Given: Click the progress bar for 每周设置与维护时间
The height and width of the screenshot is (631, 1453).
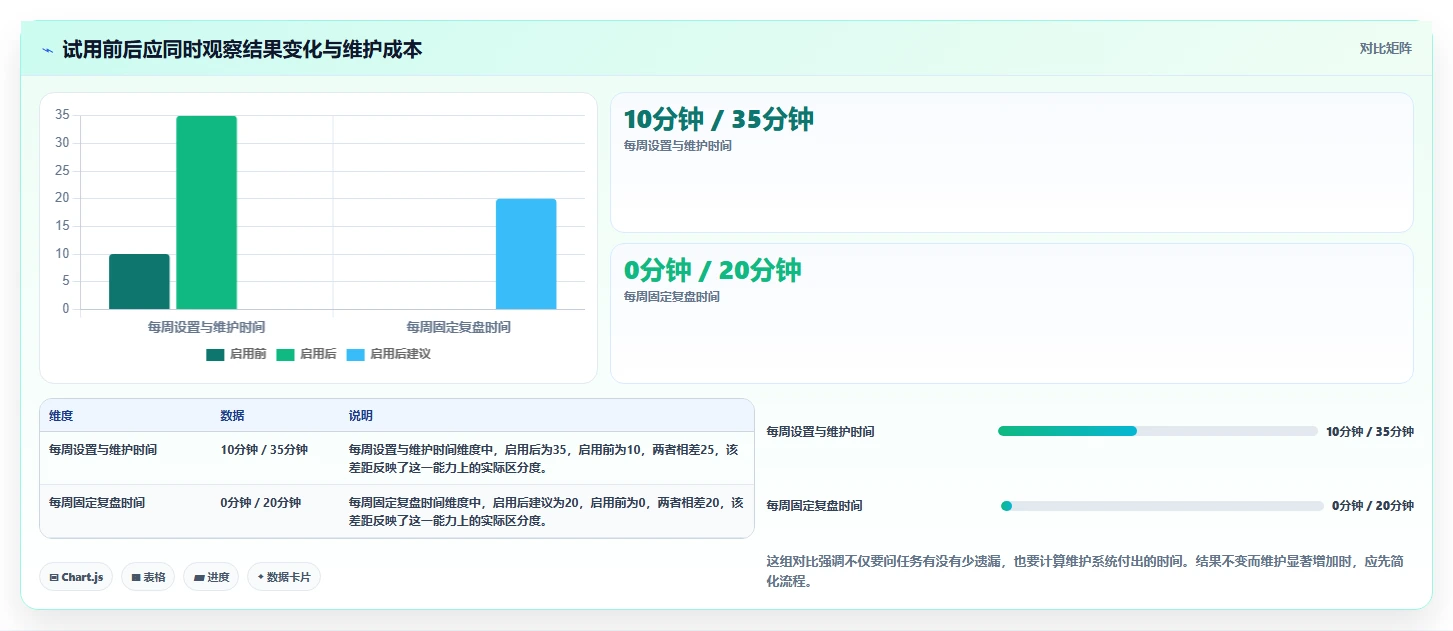Looking at the screenshot, I should pos(1157,431).
